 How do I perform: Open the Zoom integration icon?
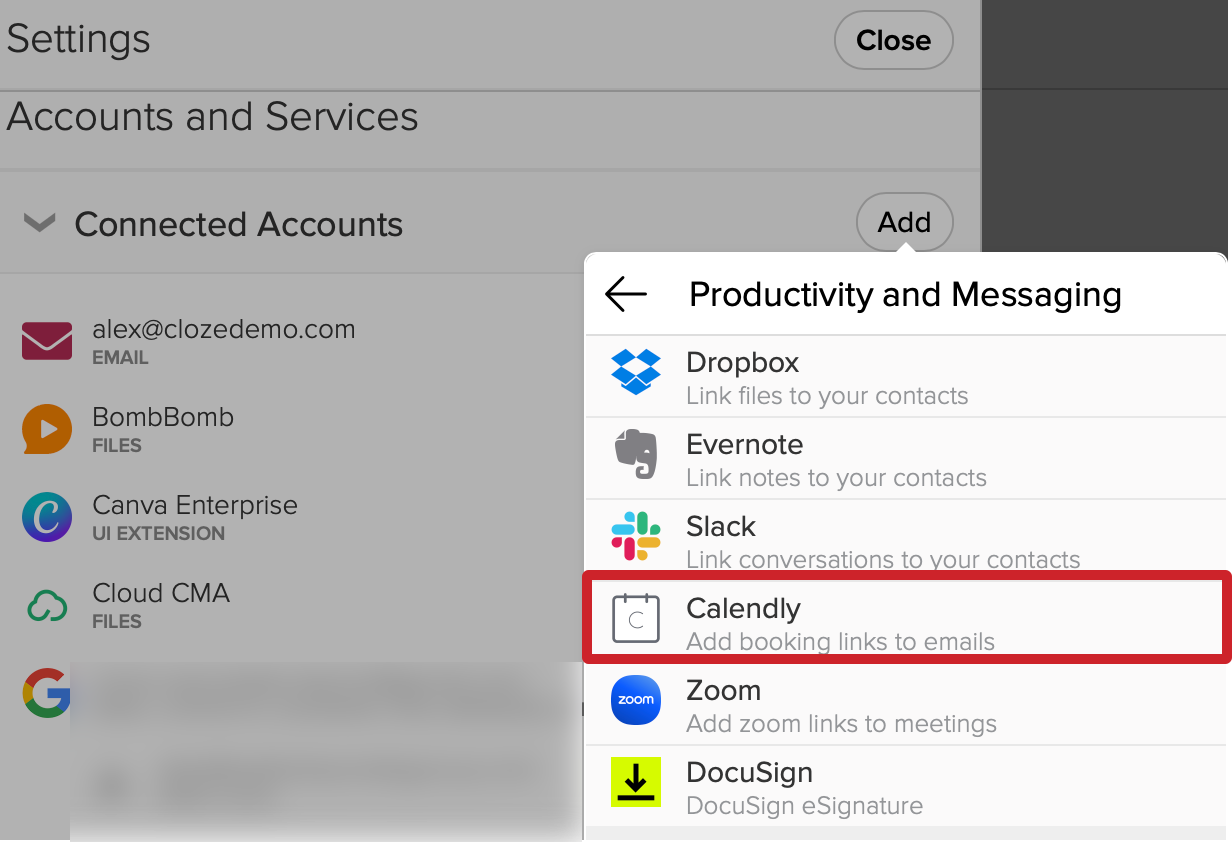636,702
